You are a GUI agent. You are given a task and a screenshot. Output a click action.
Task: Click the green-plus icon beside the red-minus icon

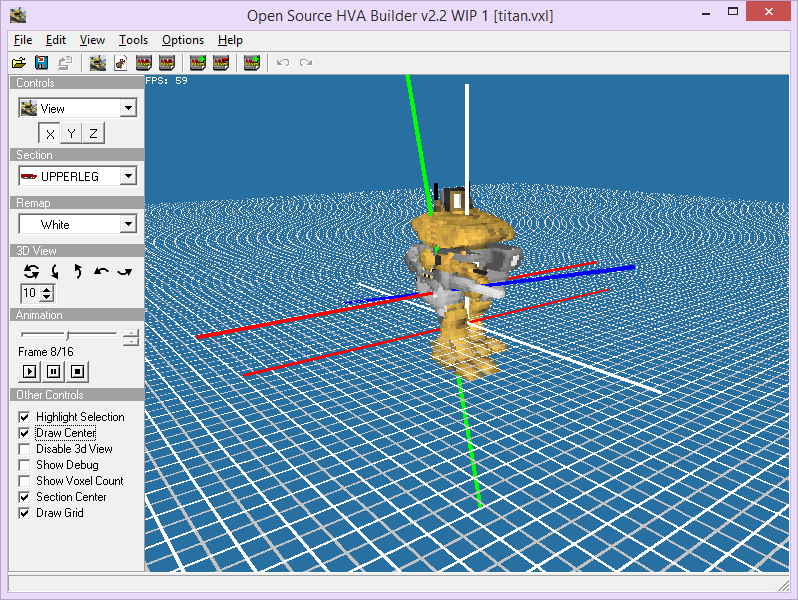tap(197, 63)
